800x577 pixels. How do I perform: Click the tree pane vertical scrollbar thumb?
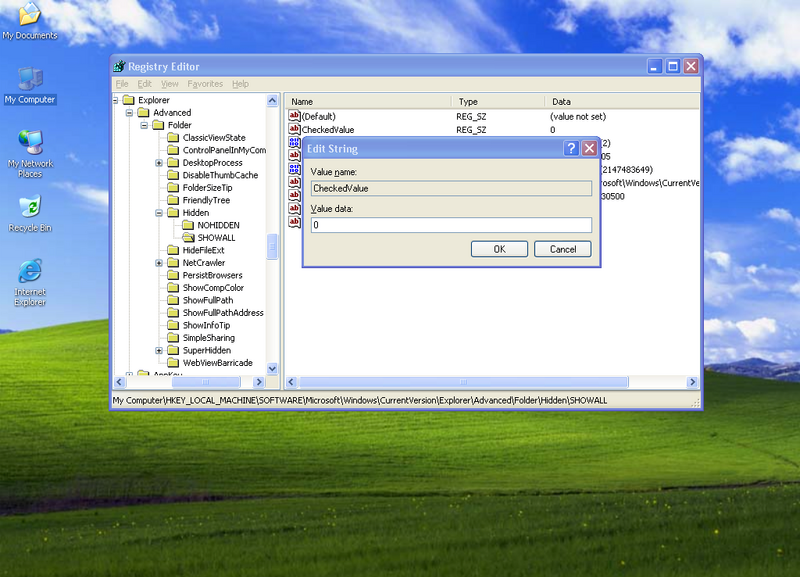(x=272, y=247)
